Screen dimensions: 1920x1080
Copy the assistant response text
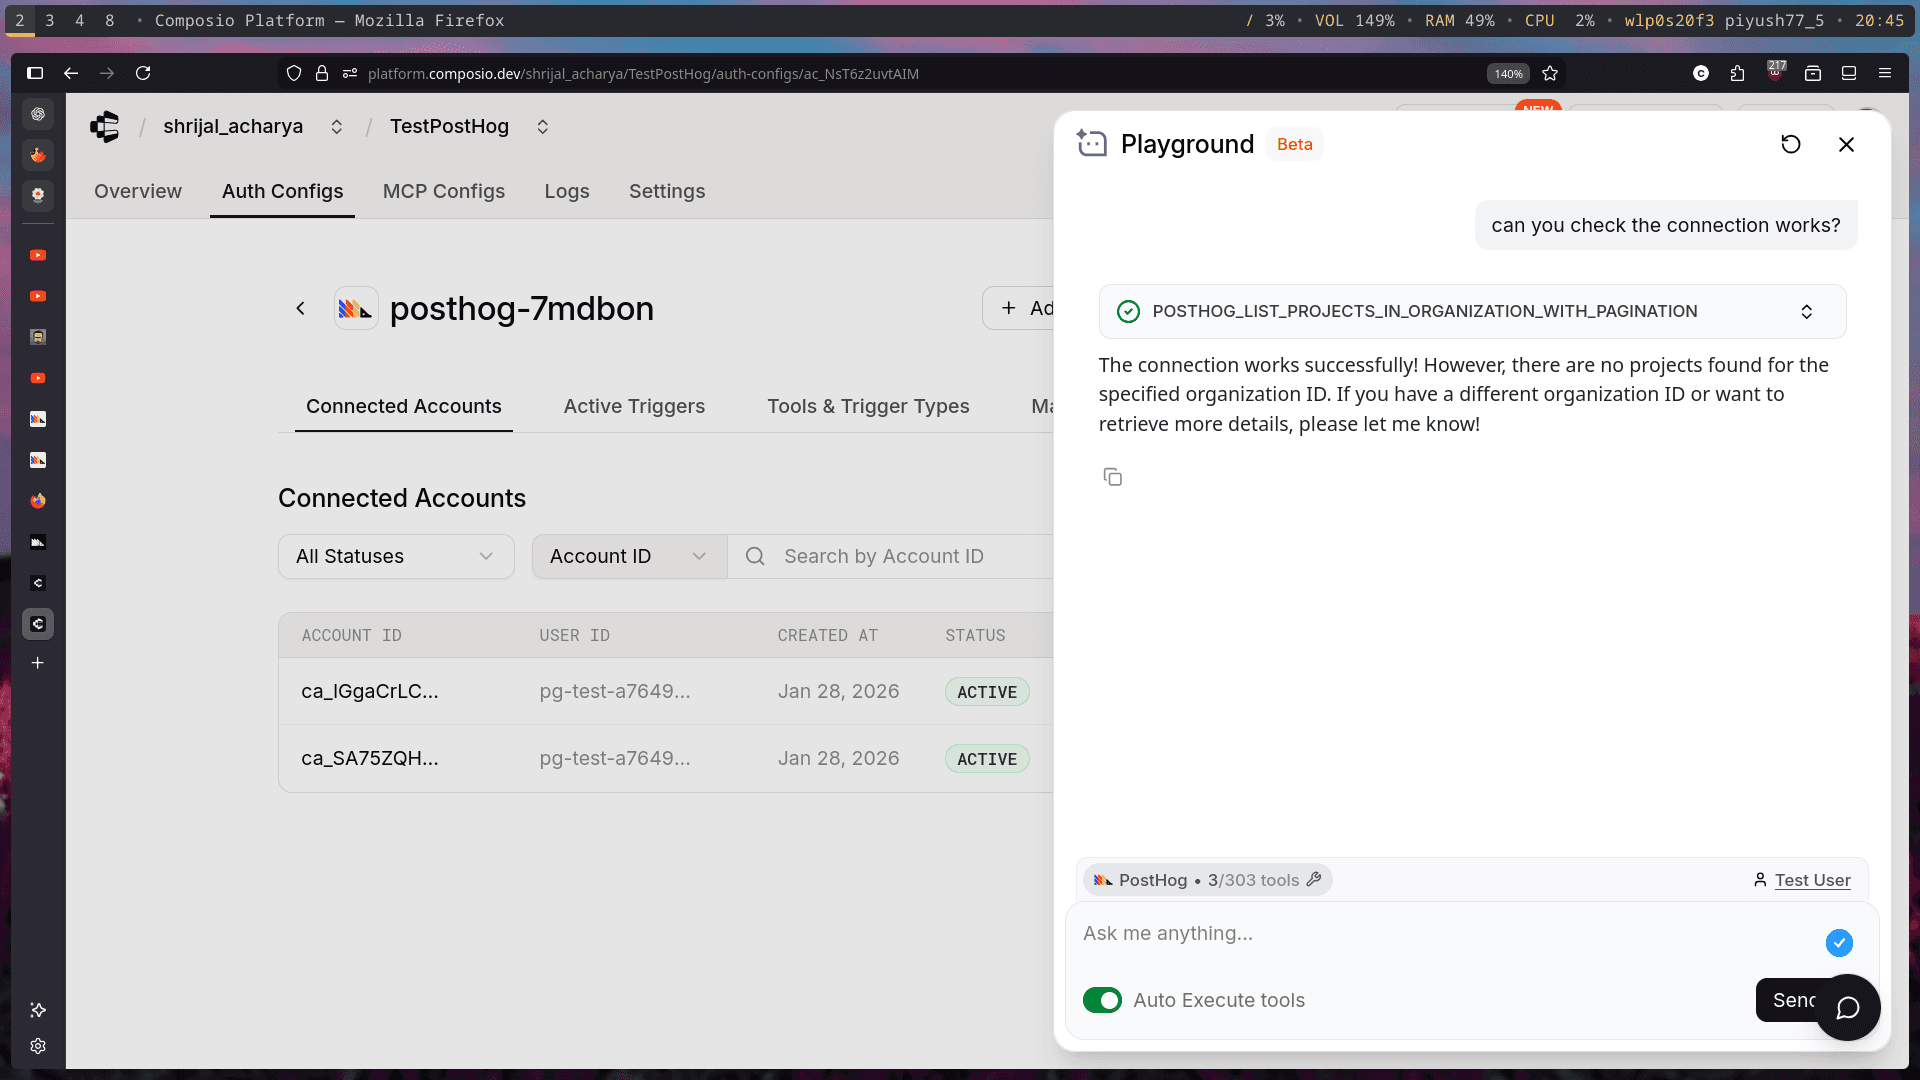[x=1112, y=477]
